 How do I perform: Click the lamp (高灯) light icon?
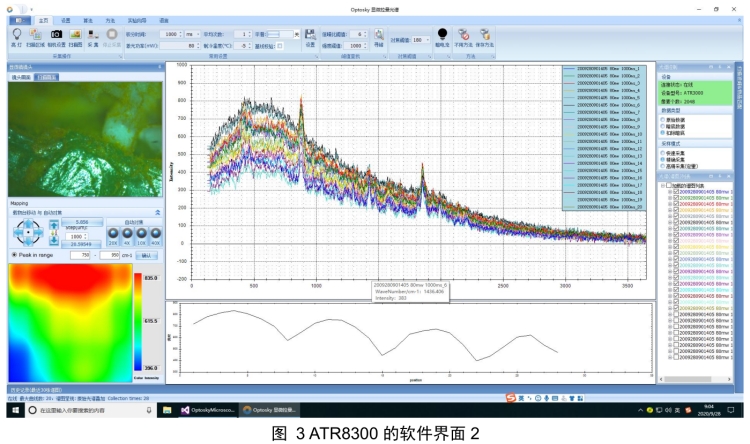(x=16, y=34)
